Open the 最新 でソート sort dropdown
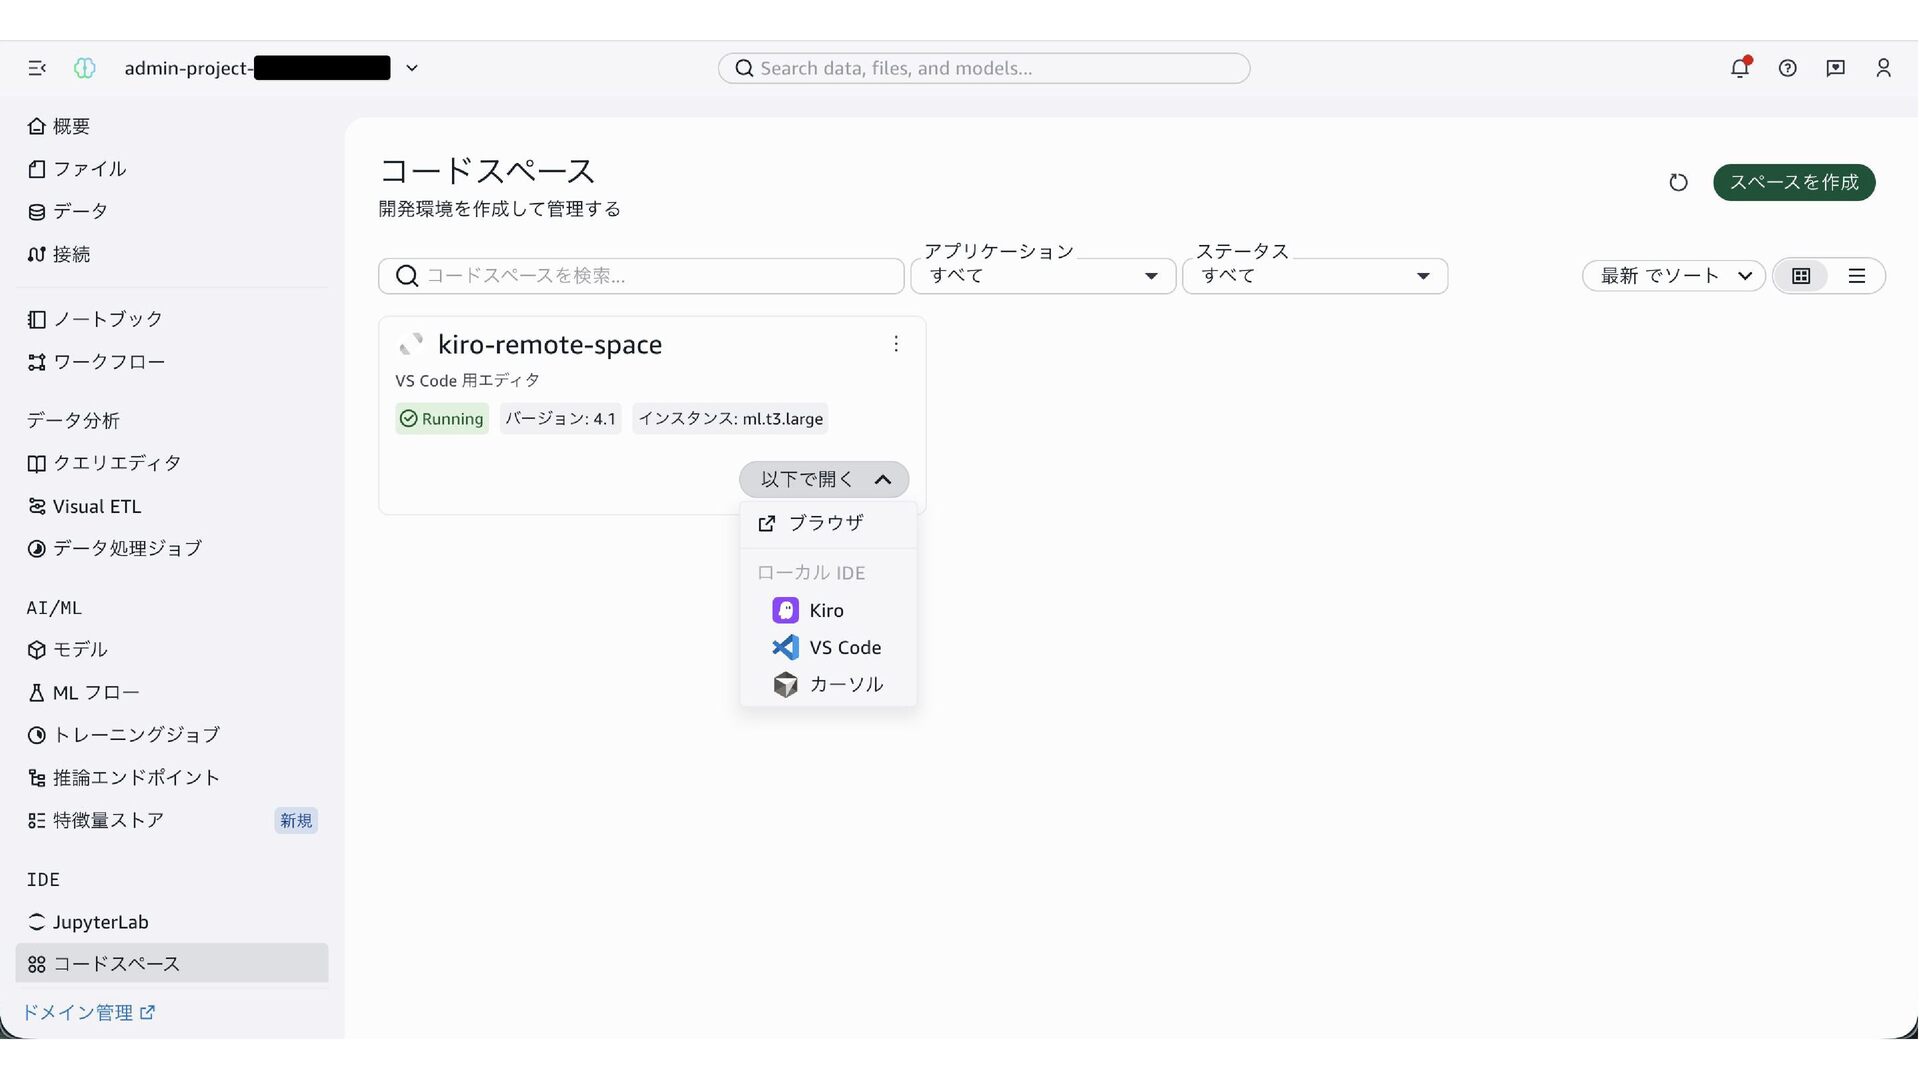The image size is (1920, 1080). pyautogui.click(x=1674, y=276)
